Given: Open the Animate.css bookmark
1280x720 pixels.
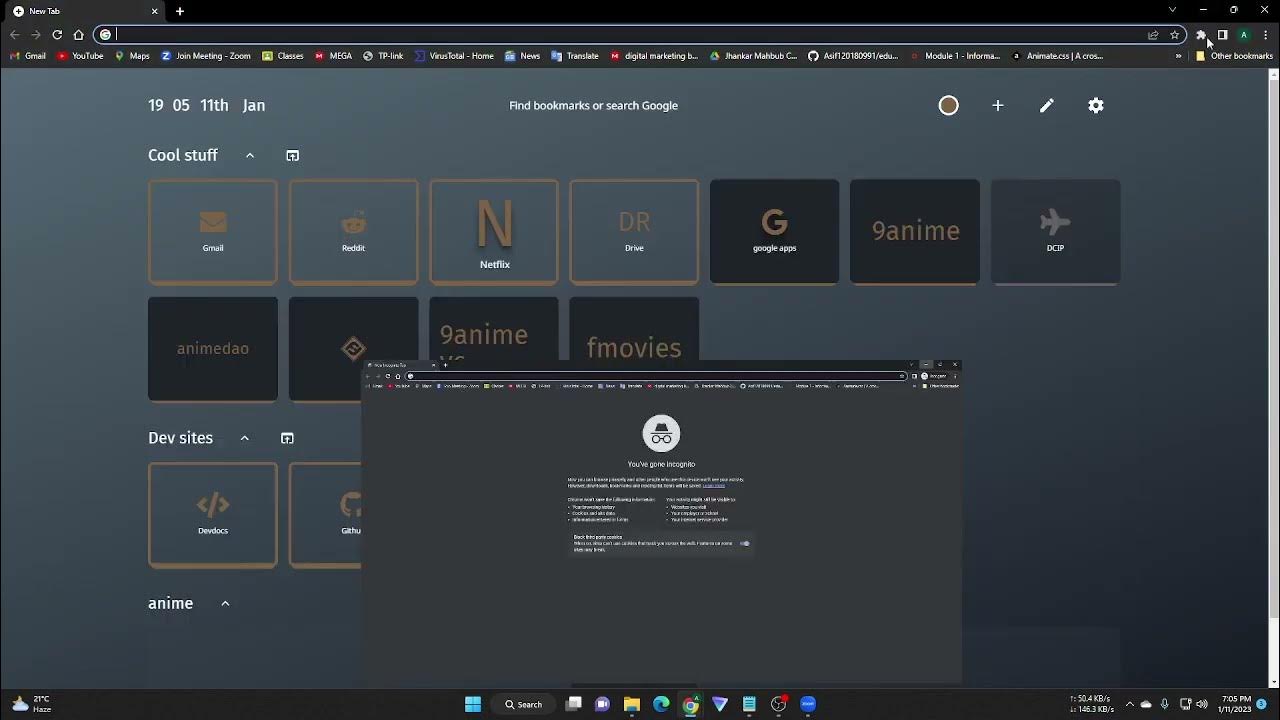Looking at the screenshot, I should coord(1058,56).
